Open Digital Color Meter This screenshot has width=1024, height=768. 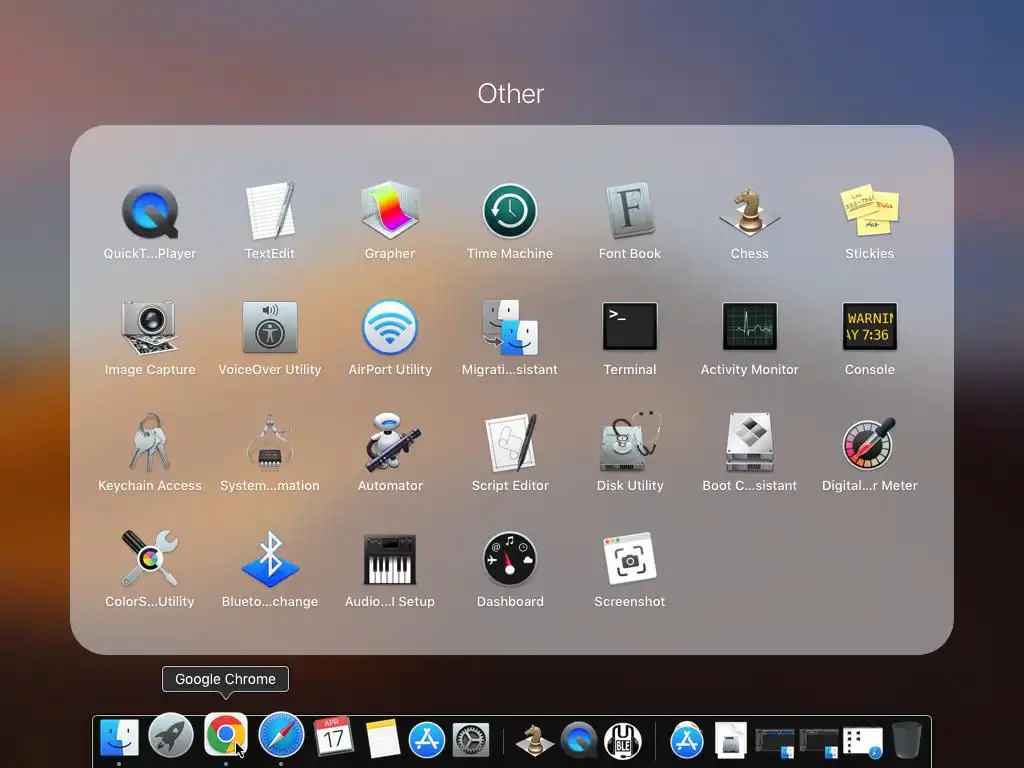pos(869,443)
